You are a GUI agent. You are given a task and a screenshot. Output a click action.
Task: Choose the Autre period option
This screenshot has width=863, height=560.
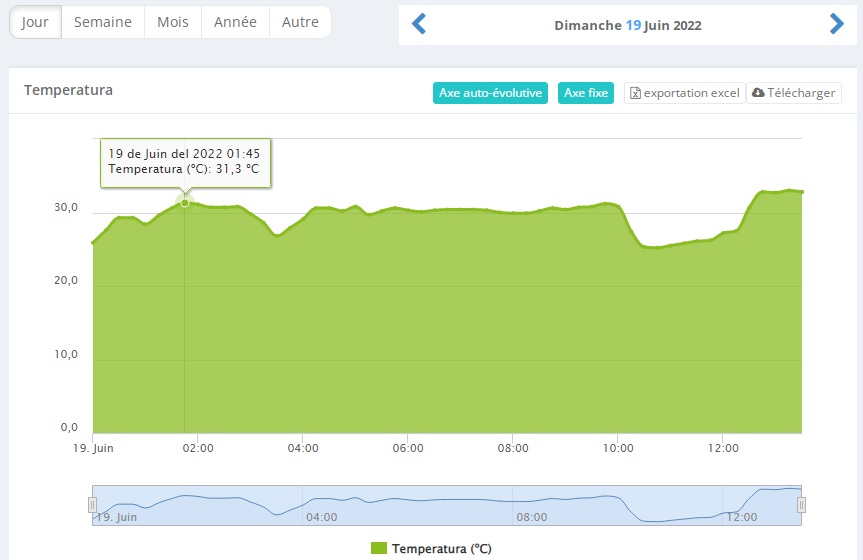(301, 22)
